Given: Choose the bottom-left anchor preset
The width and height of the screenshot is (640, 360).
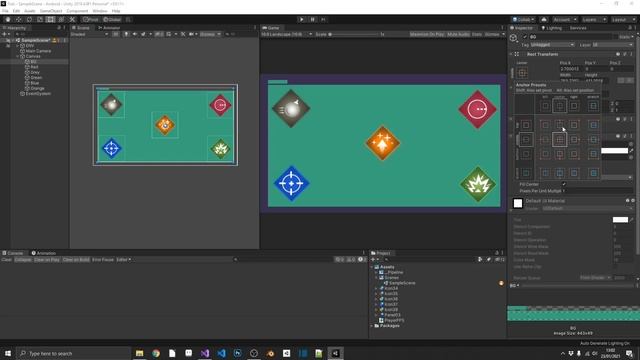Looking at the screenshot, I should point(545,154).
